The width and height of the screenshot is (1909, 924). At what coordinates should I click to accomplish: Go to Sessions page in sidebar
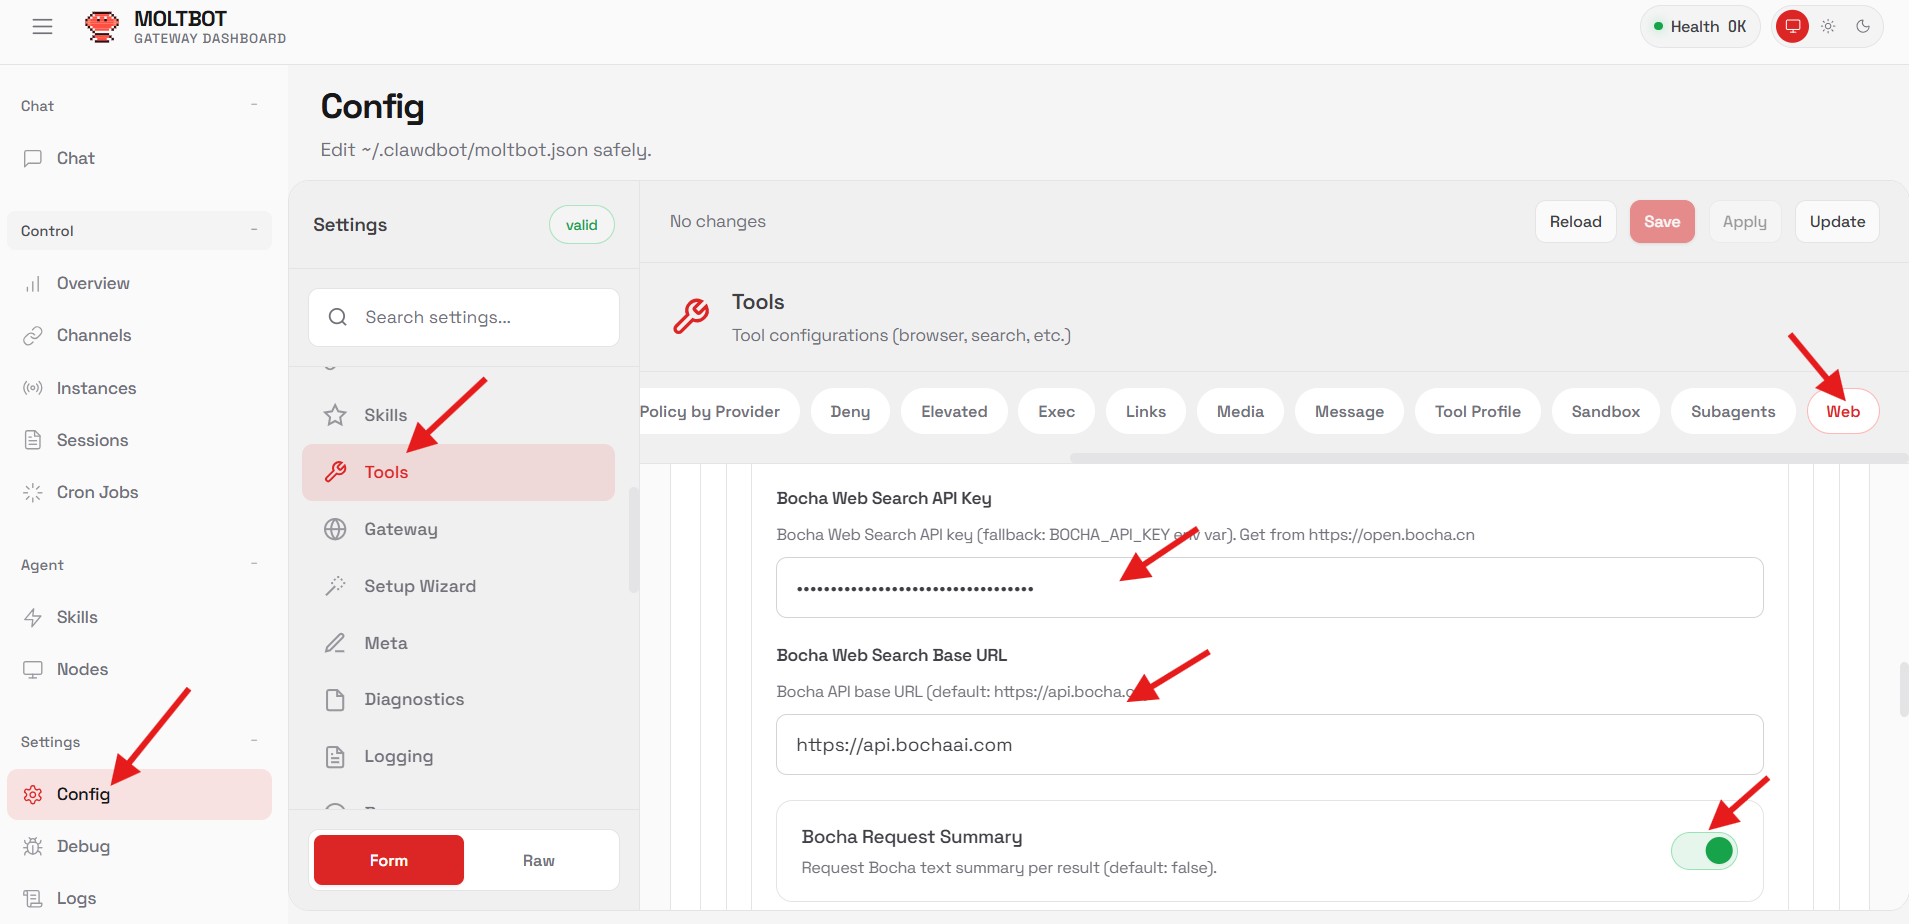(139, 440)
